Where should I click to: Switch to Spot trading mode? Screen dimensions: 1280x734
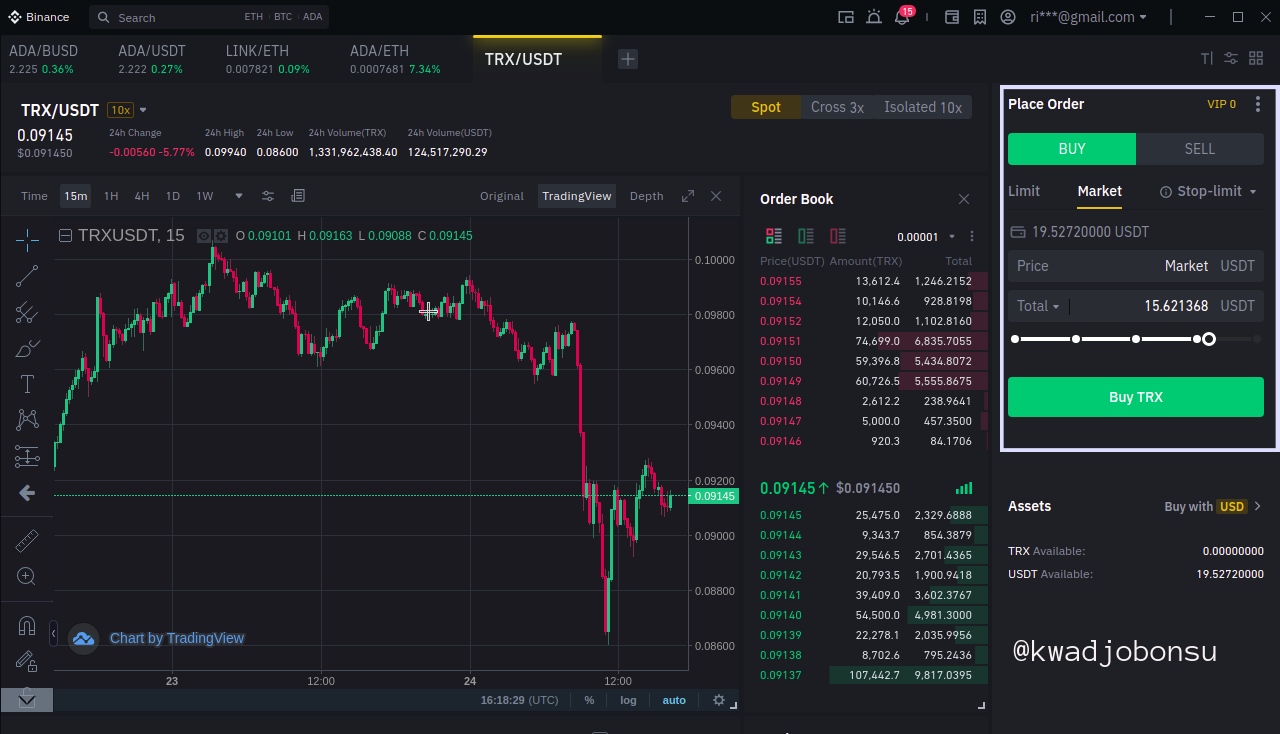pos(766,107)
